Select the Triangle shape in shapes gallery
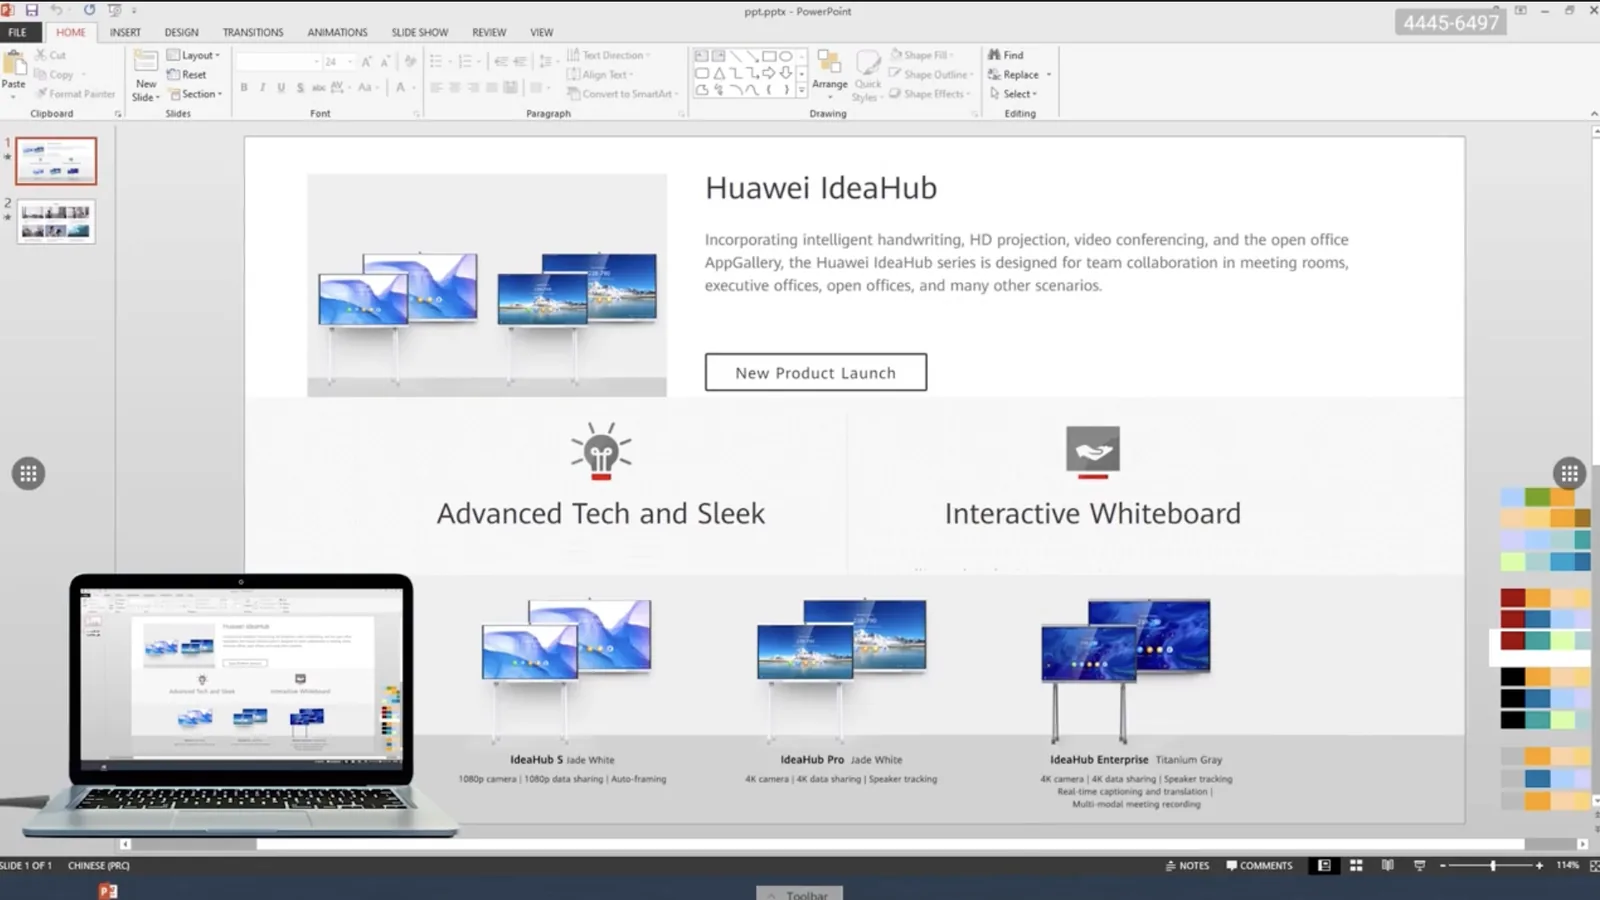 (719, 73)
